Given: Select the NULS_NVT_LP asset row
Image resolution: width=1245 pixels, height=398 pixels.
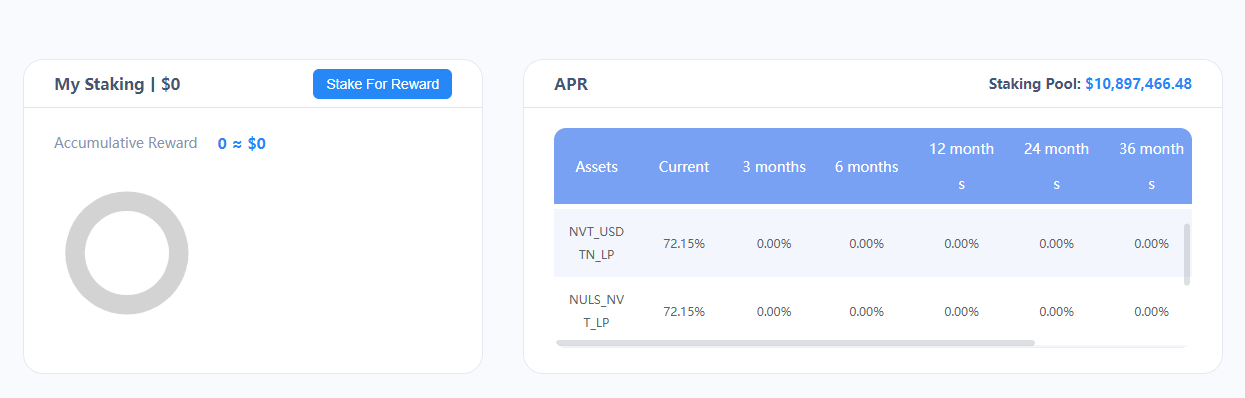Looking at the screenshot, I should [x=868, y=311].
